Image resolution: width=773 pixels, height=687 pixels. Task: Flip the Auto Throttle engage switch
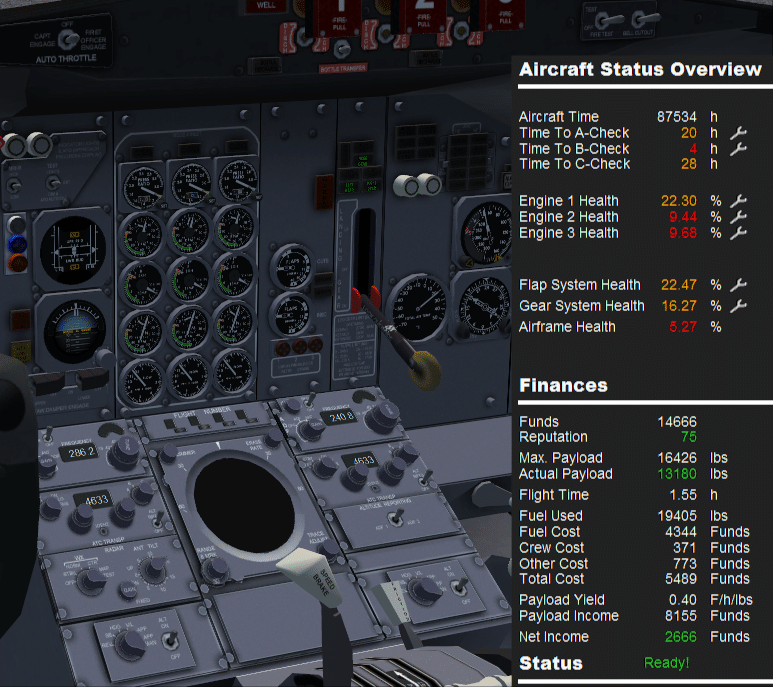coord(69,40)
